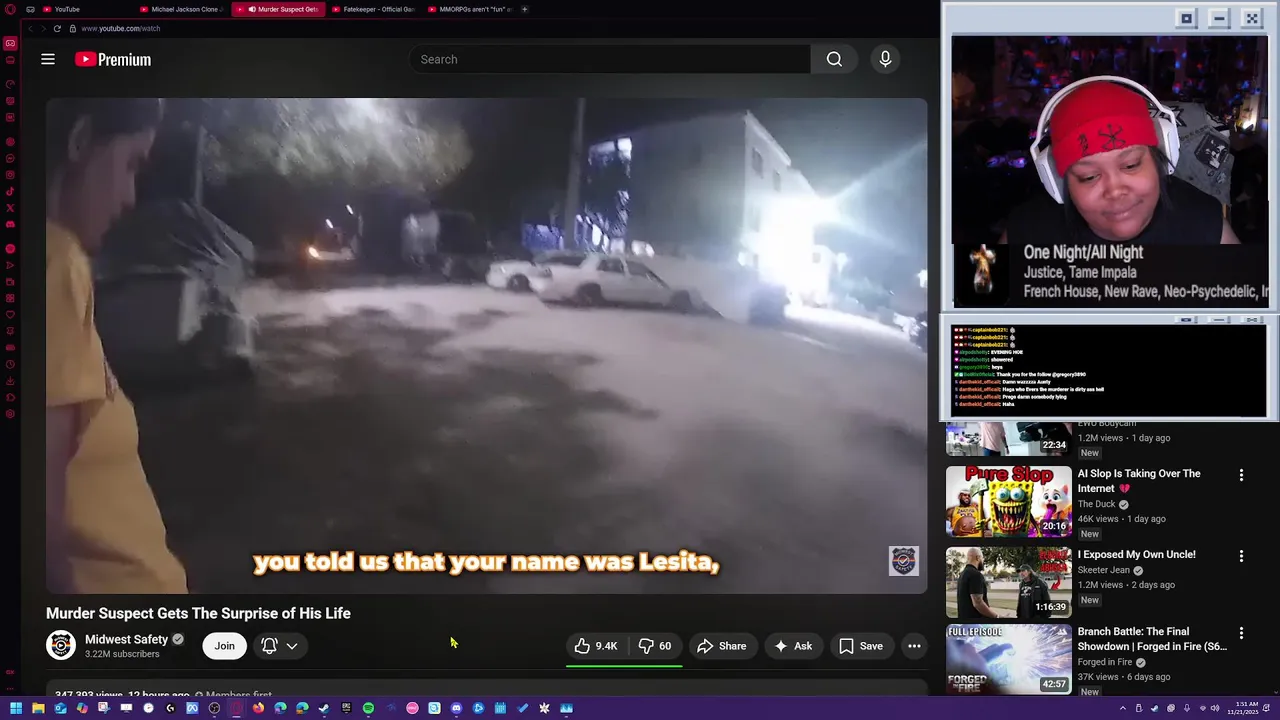Pause video by clicking the player
Viewport: 1280px width, 720px height.
486,345
